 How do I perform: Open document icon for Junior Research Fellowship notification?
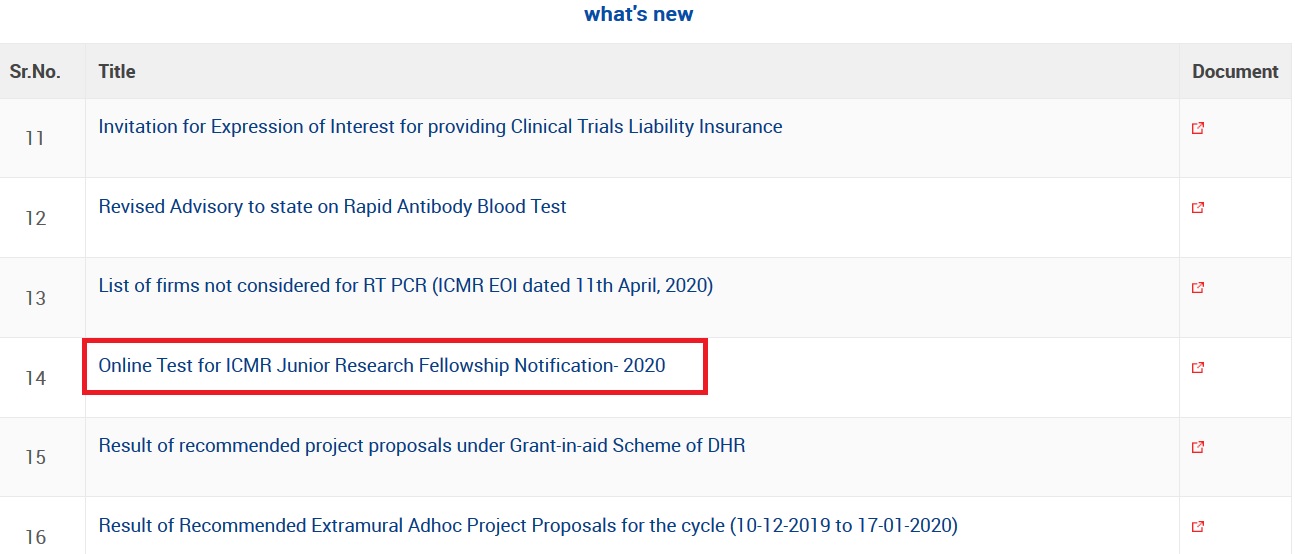[x=1198, y=368]
